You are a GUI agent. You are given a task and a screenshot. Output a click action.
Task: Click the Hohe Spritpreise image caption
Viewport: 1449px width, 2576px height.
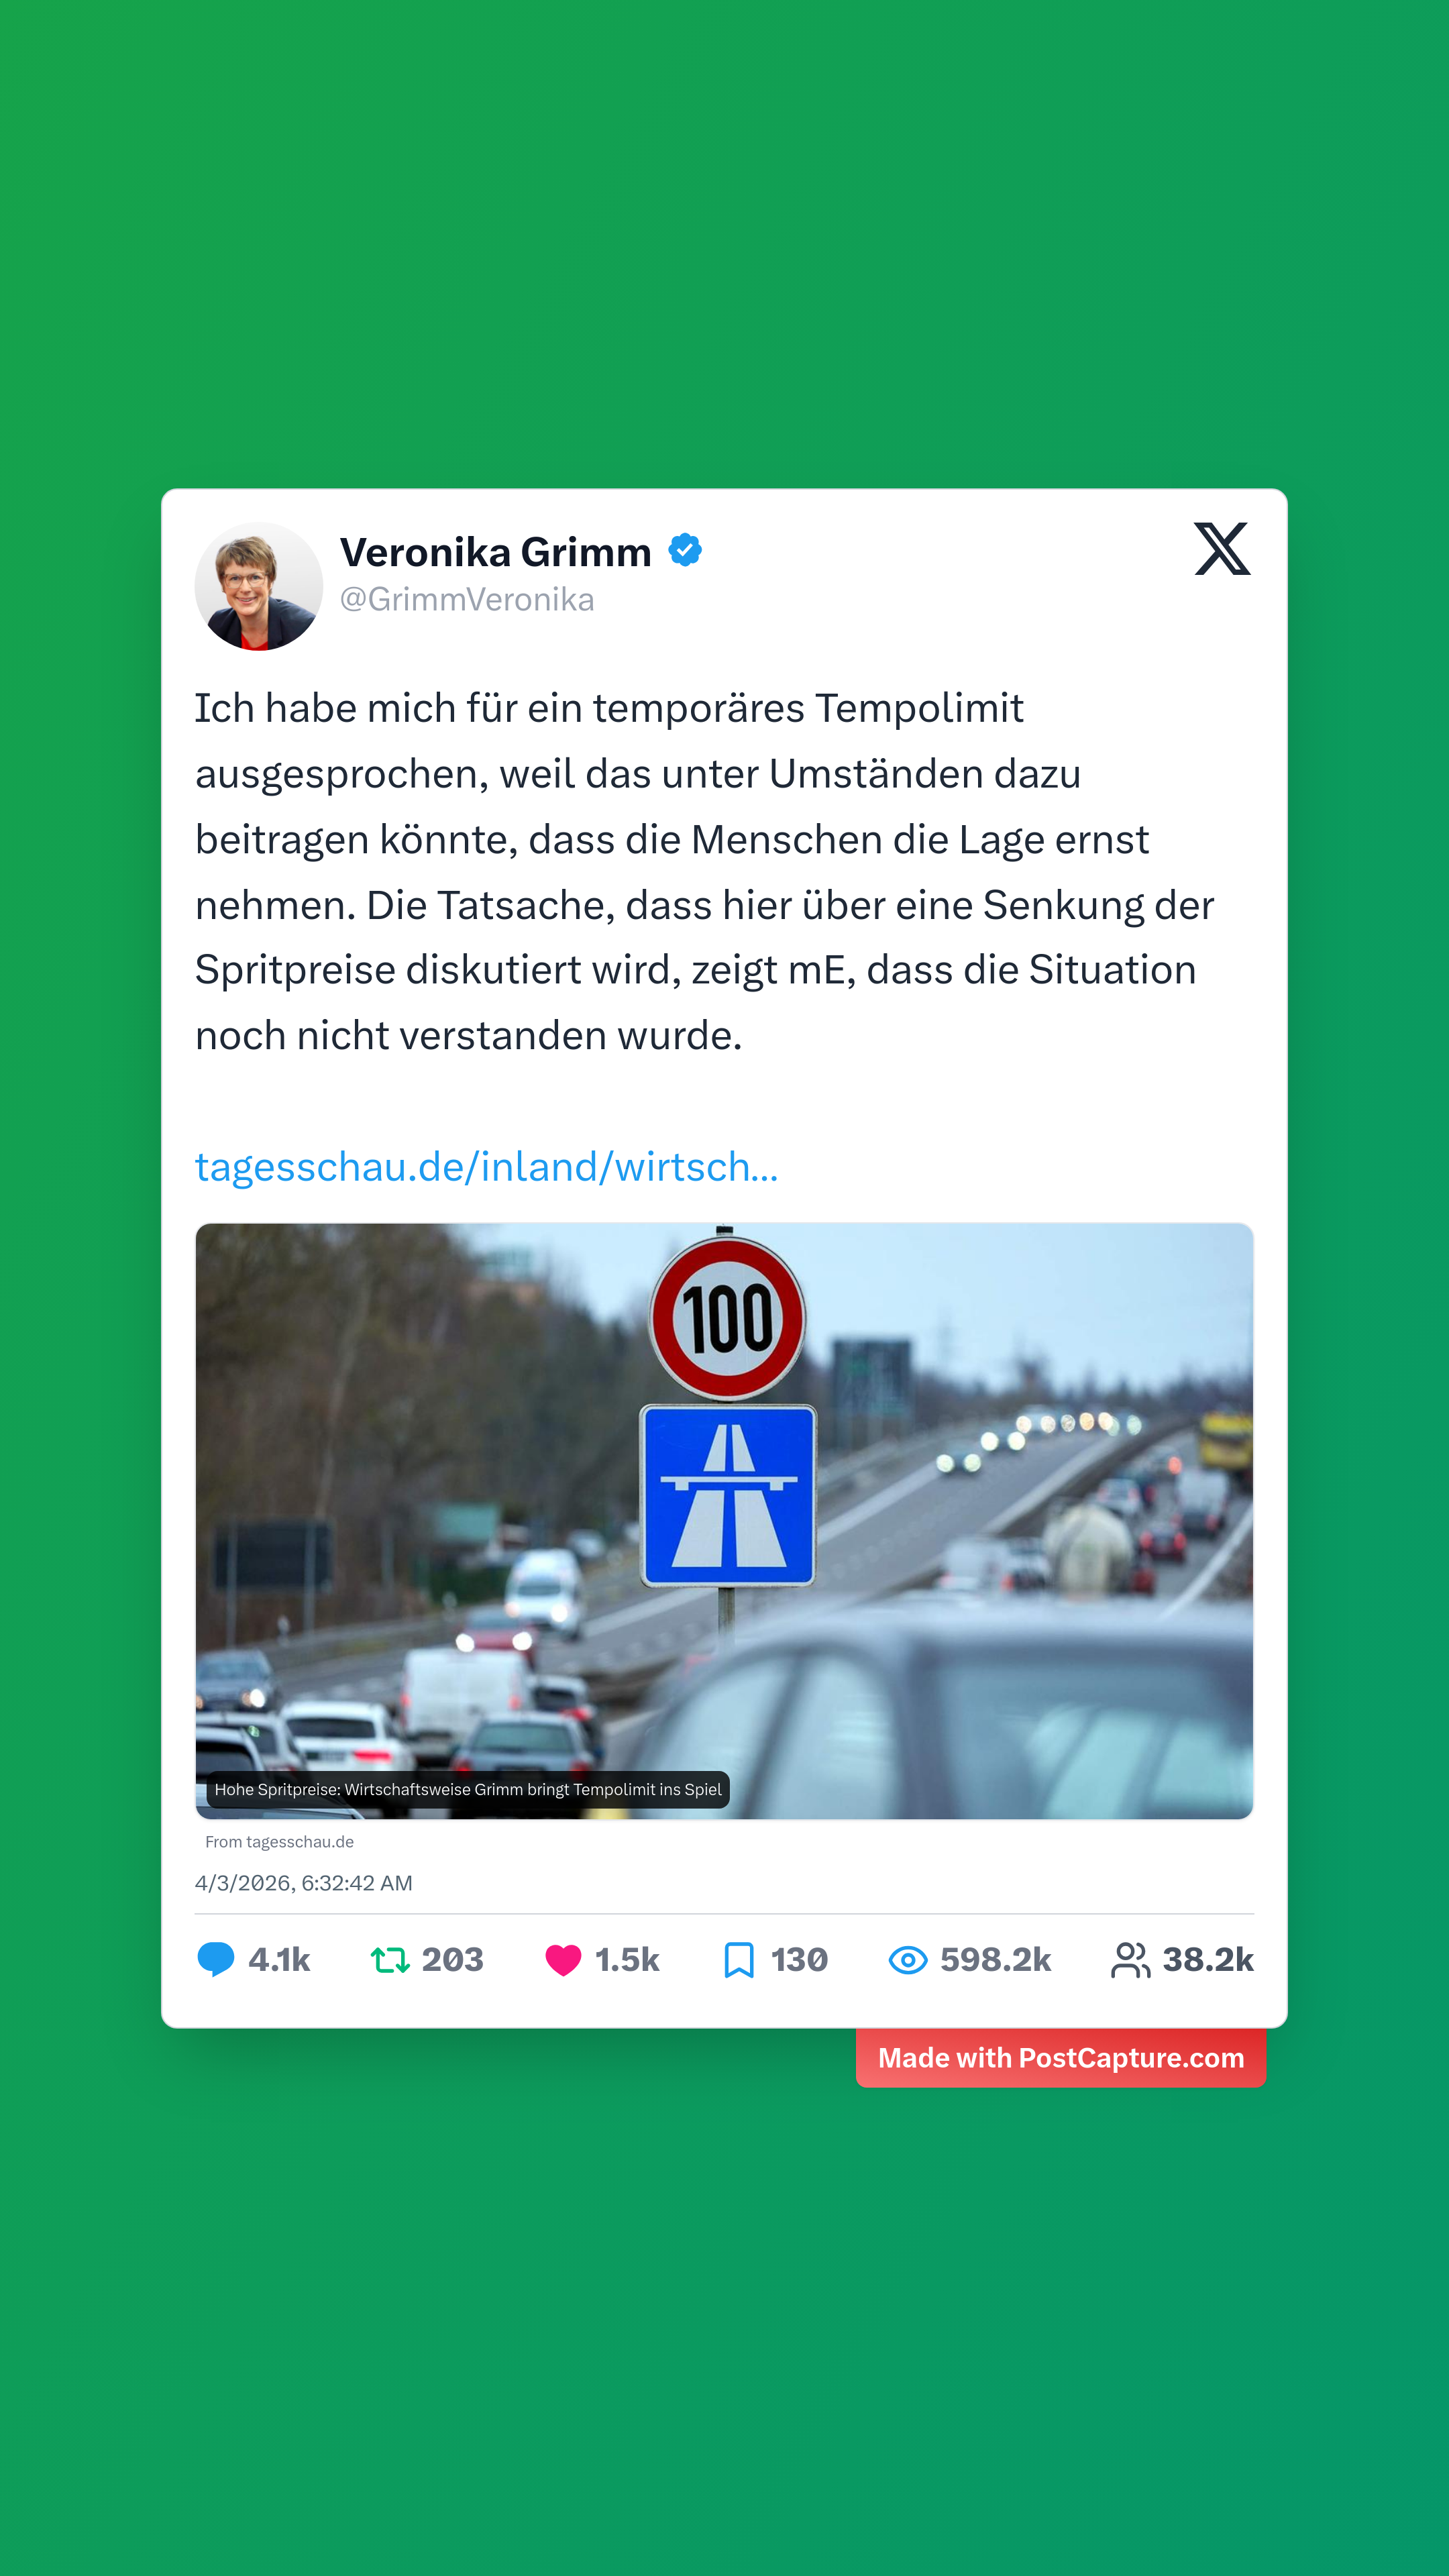click(x=468, y=1790)
